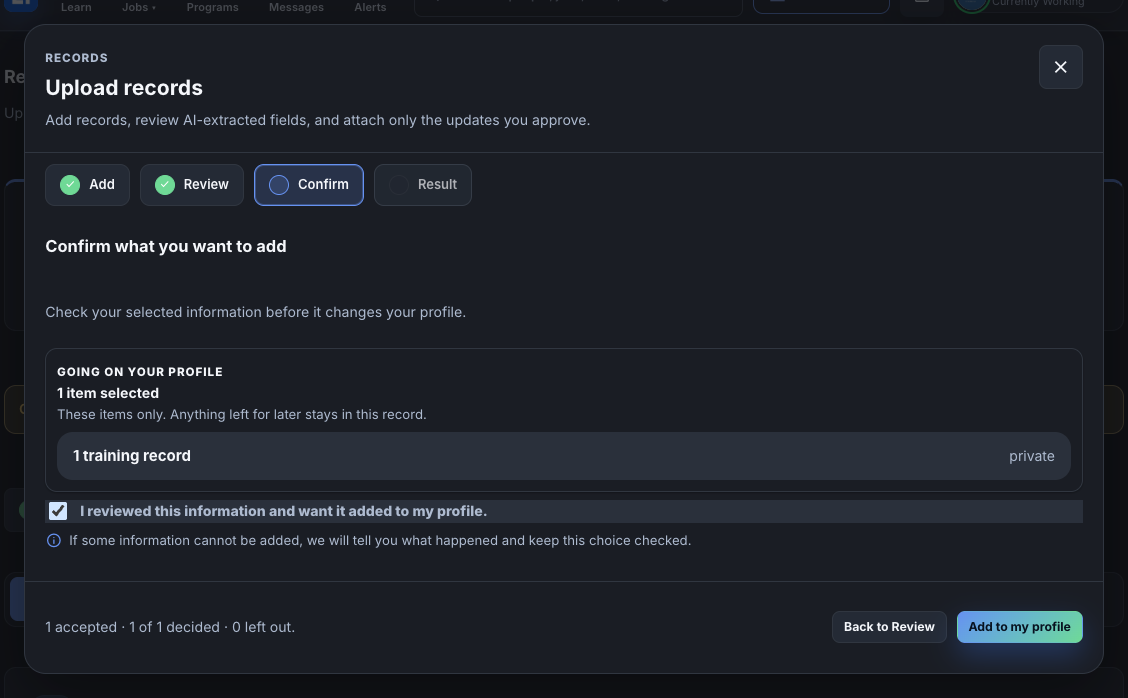Viewport: 1128px width, 698px height.
Task: Click the private label on training record
Action: [1032, 456]
